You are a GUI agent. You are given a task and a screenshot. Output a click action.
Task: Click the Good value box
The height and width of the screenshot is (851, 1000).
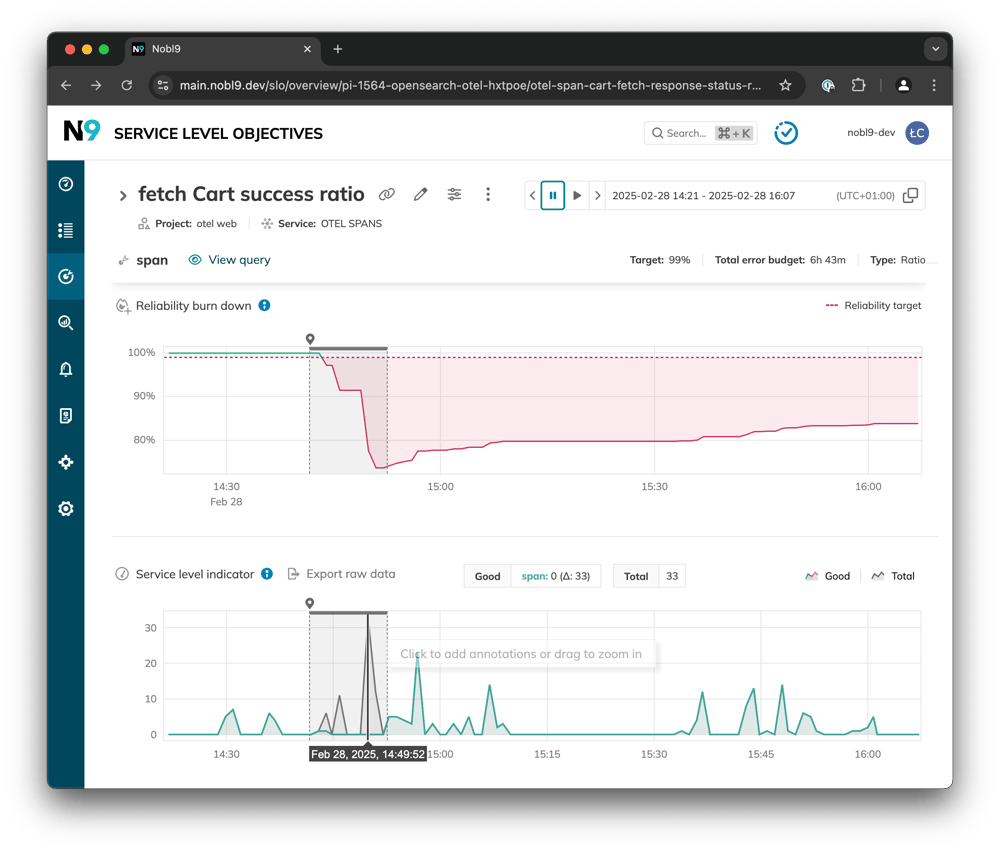533,576
